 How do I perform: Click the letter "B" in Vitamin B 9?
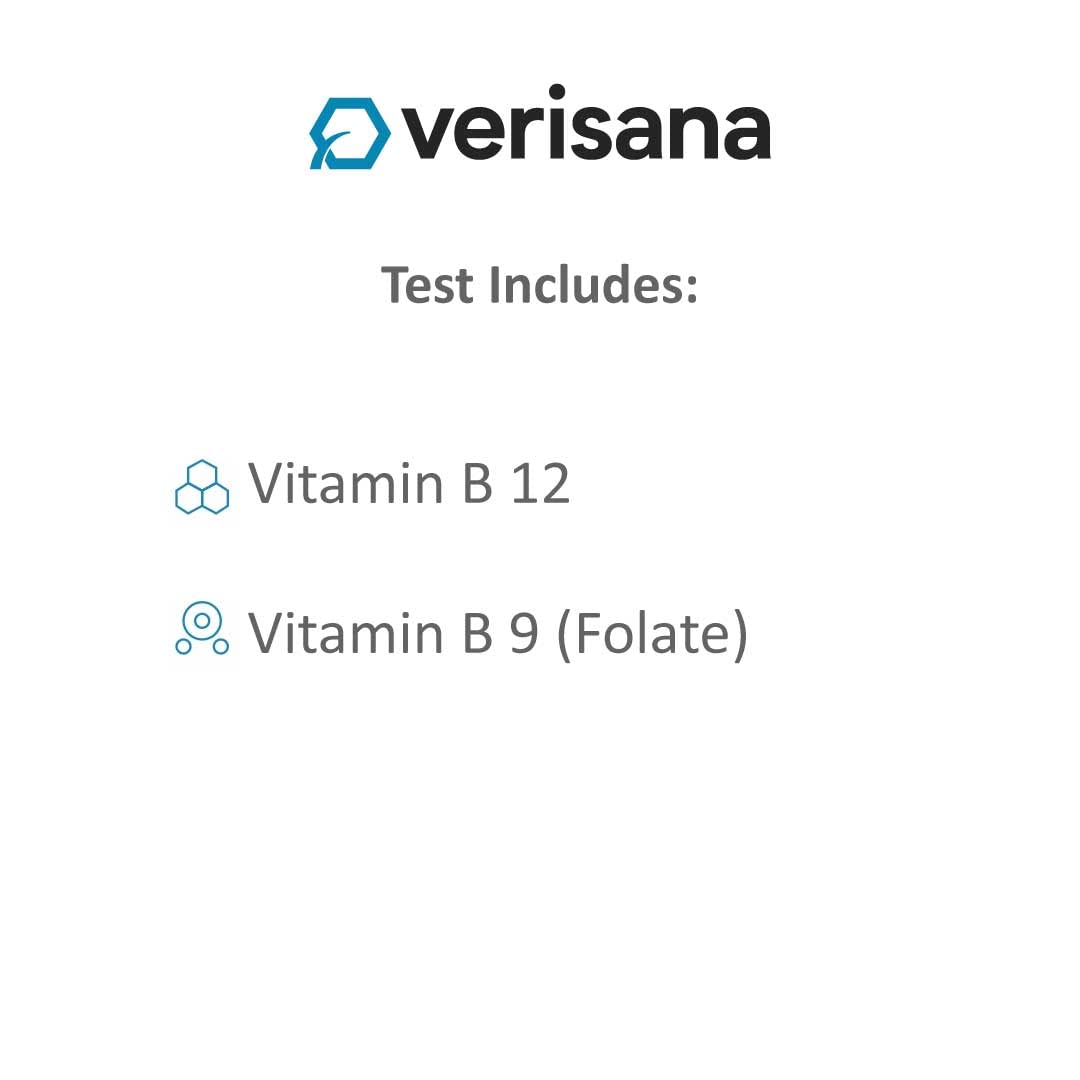(x=478, y=633)
